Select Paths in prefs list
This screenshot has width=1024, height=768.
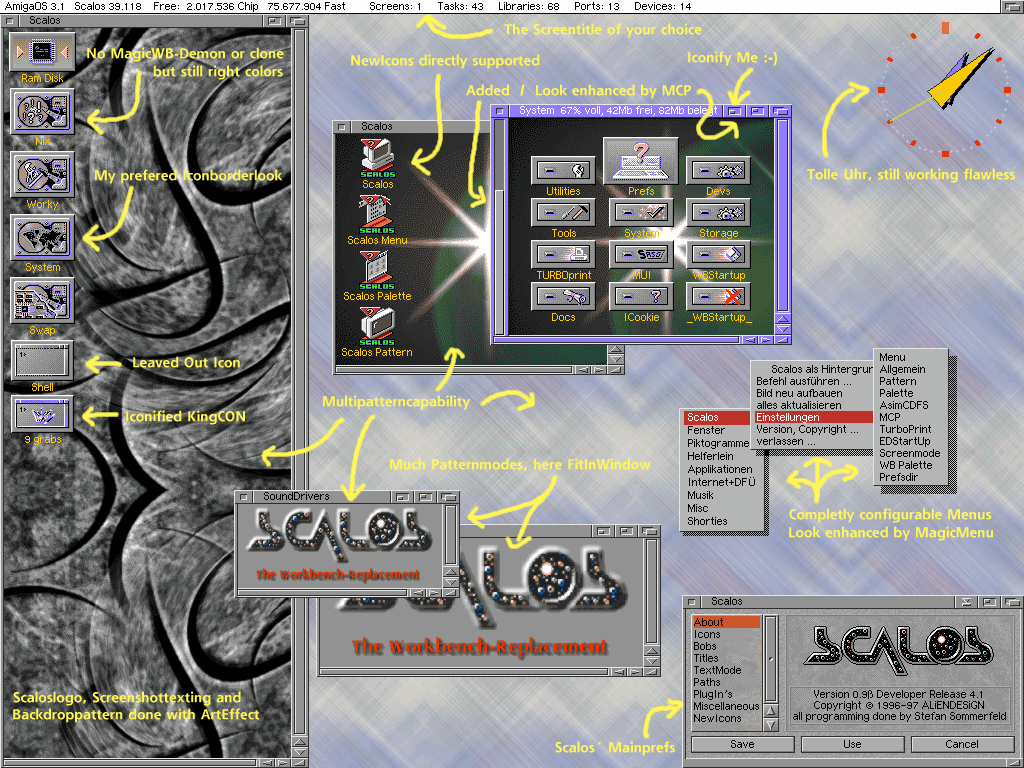[x=726, y=682]
